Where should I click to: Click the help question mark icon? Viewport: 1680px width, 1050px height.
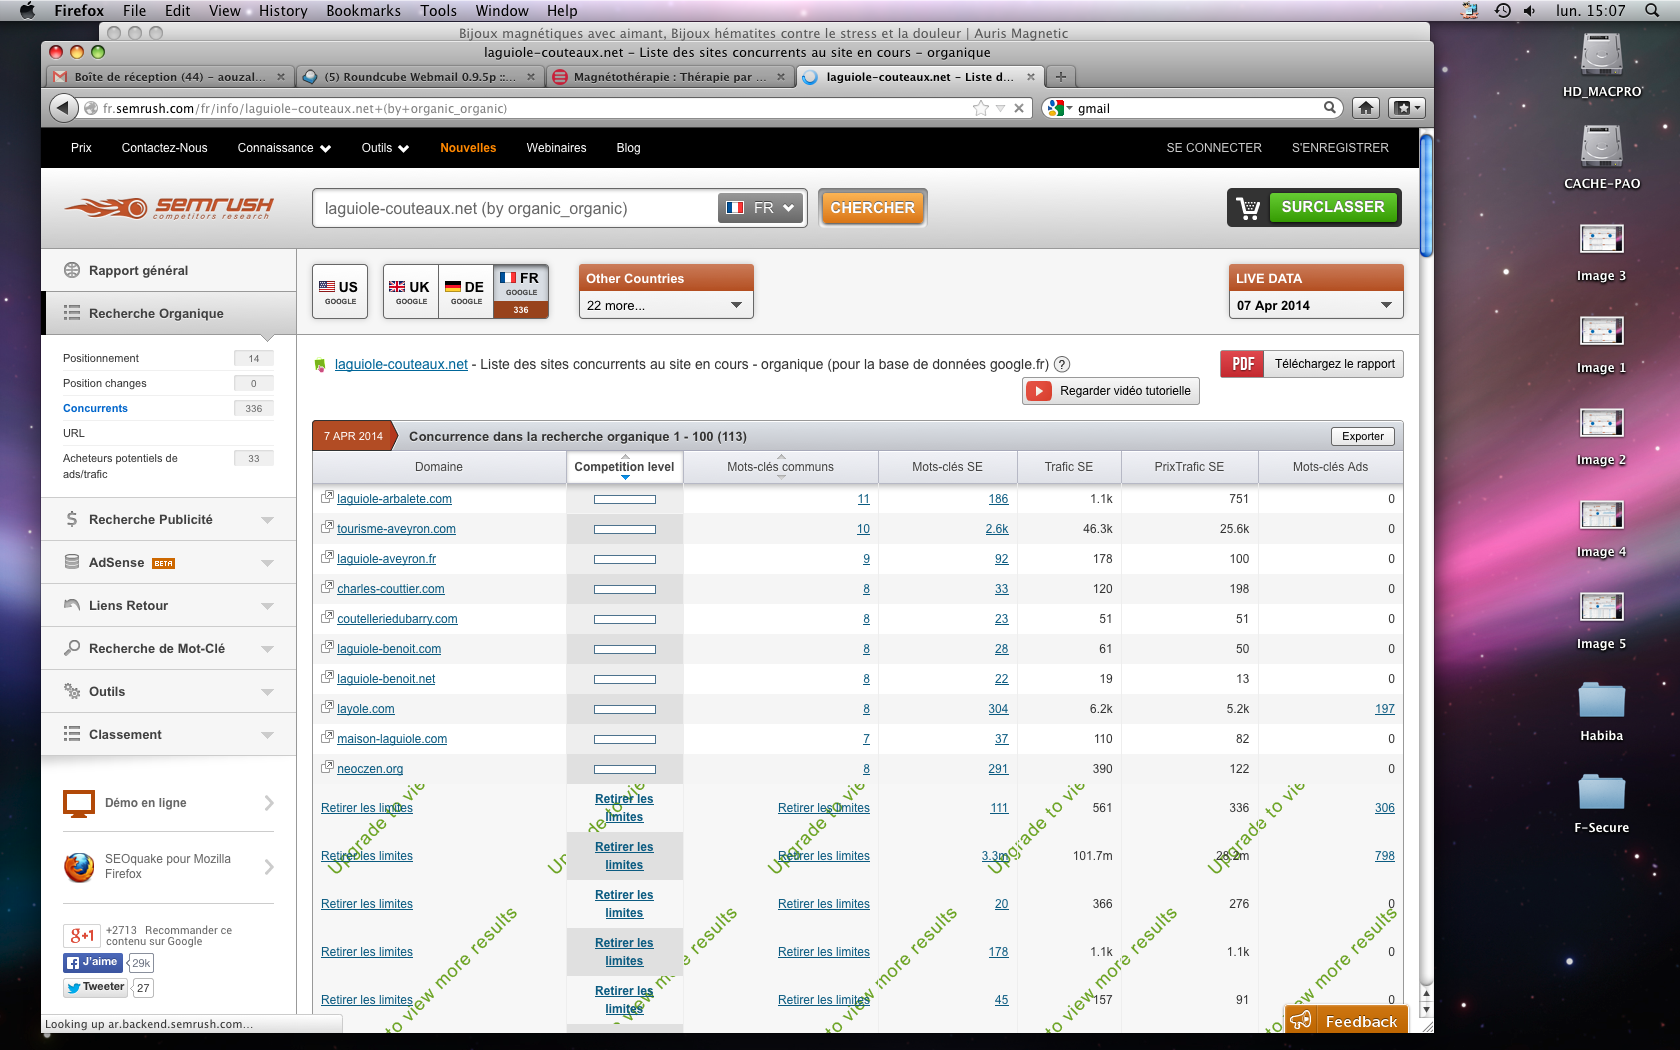coord(1062,365)
